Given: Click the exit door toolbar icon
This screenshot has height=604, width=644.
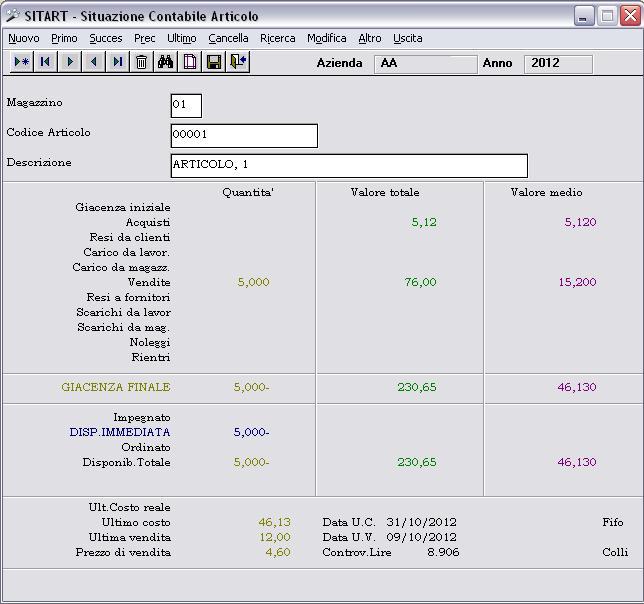Looking at the screenshot, I should click(238, 62).
